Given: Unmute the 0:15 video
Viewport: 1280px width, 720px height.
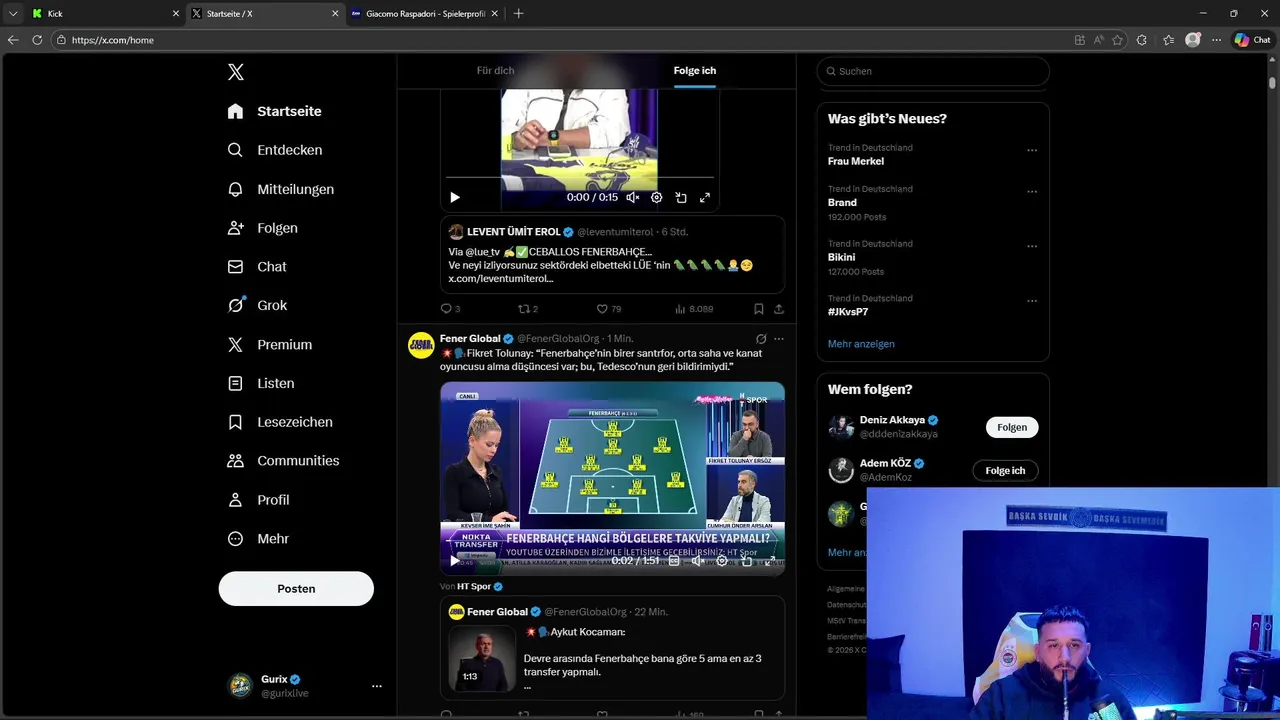Looking at the screenshot, I should click(x=632, y=198).
